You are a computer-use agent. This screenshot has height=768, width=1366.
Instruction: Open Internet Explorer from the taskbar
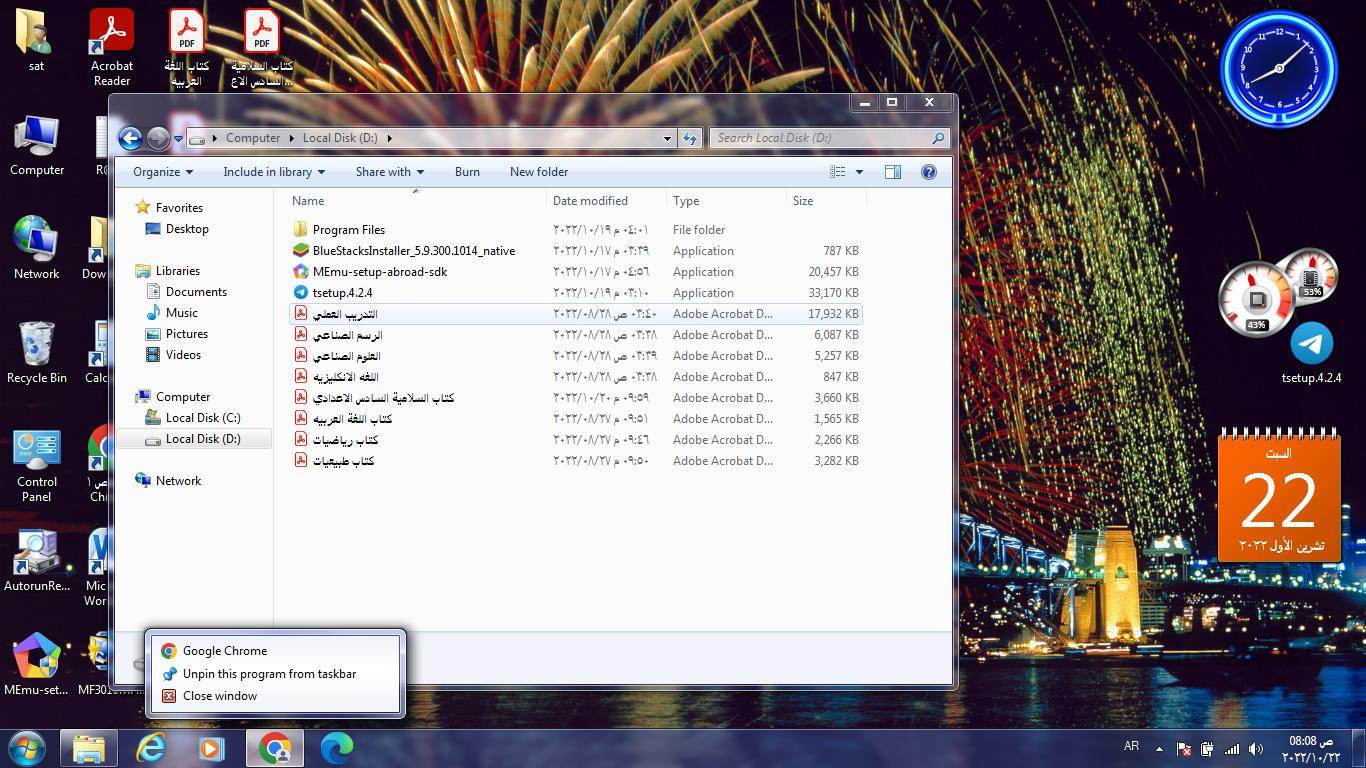click(152, 748)
